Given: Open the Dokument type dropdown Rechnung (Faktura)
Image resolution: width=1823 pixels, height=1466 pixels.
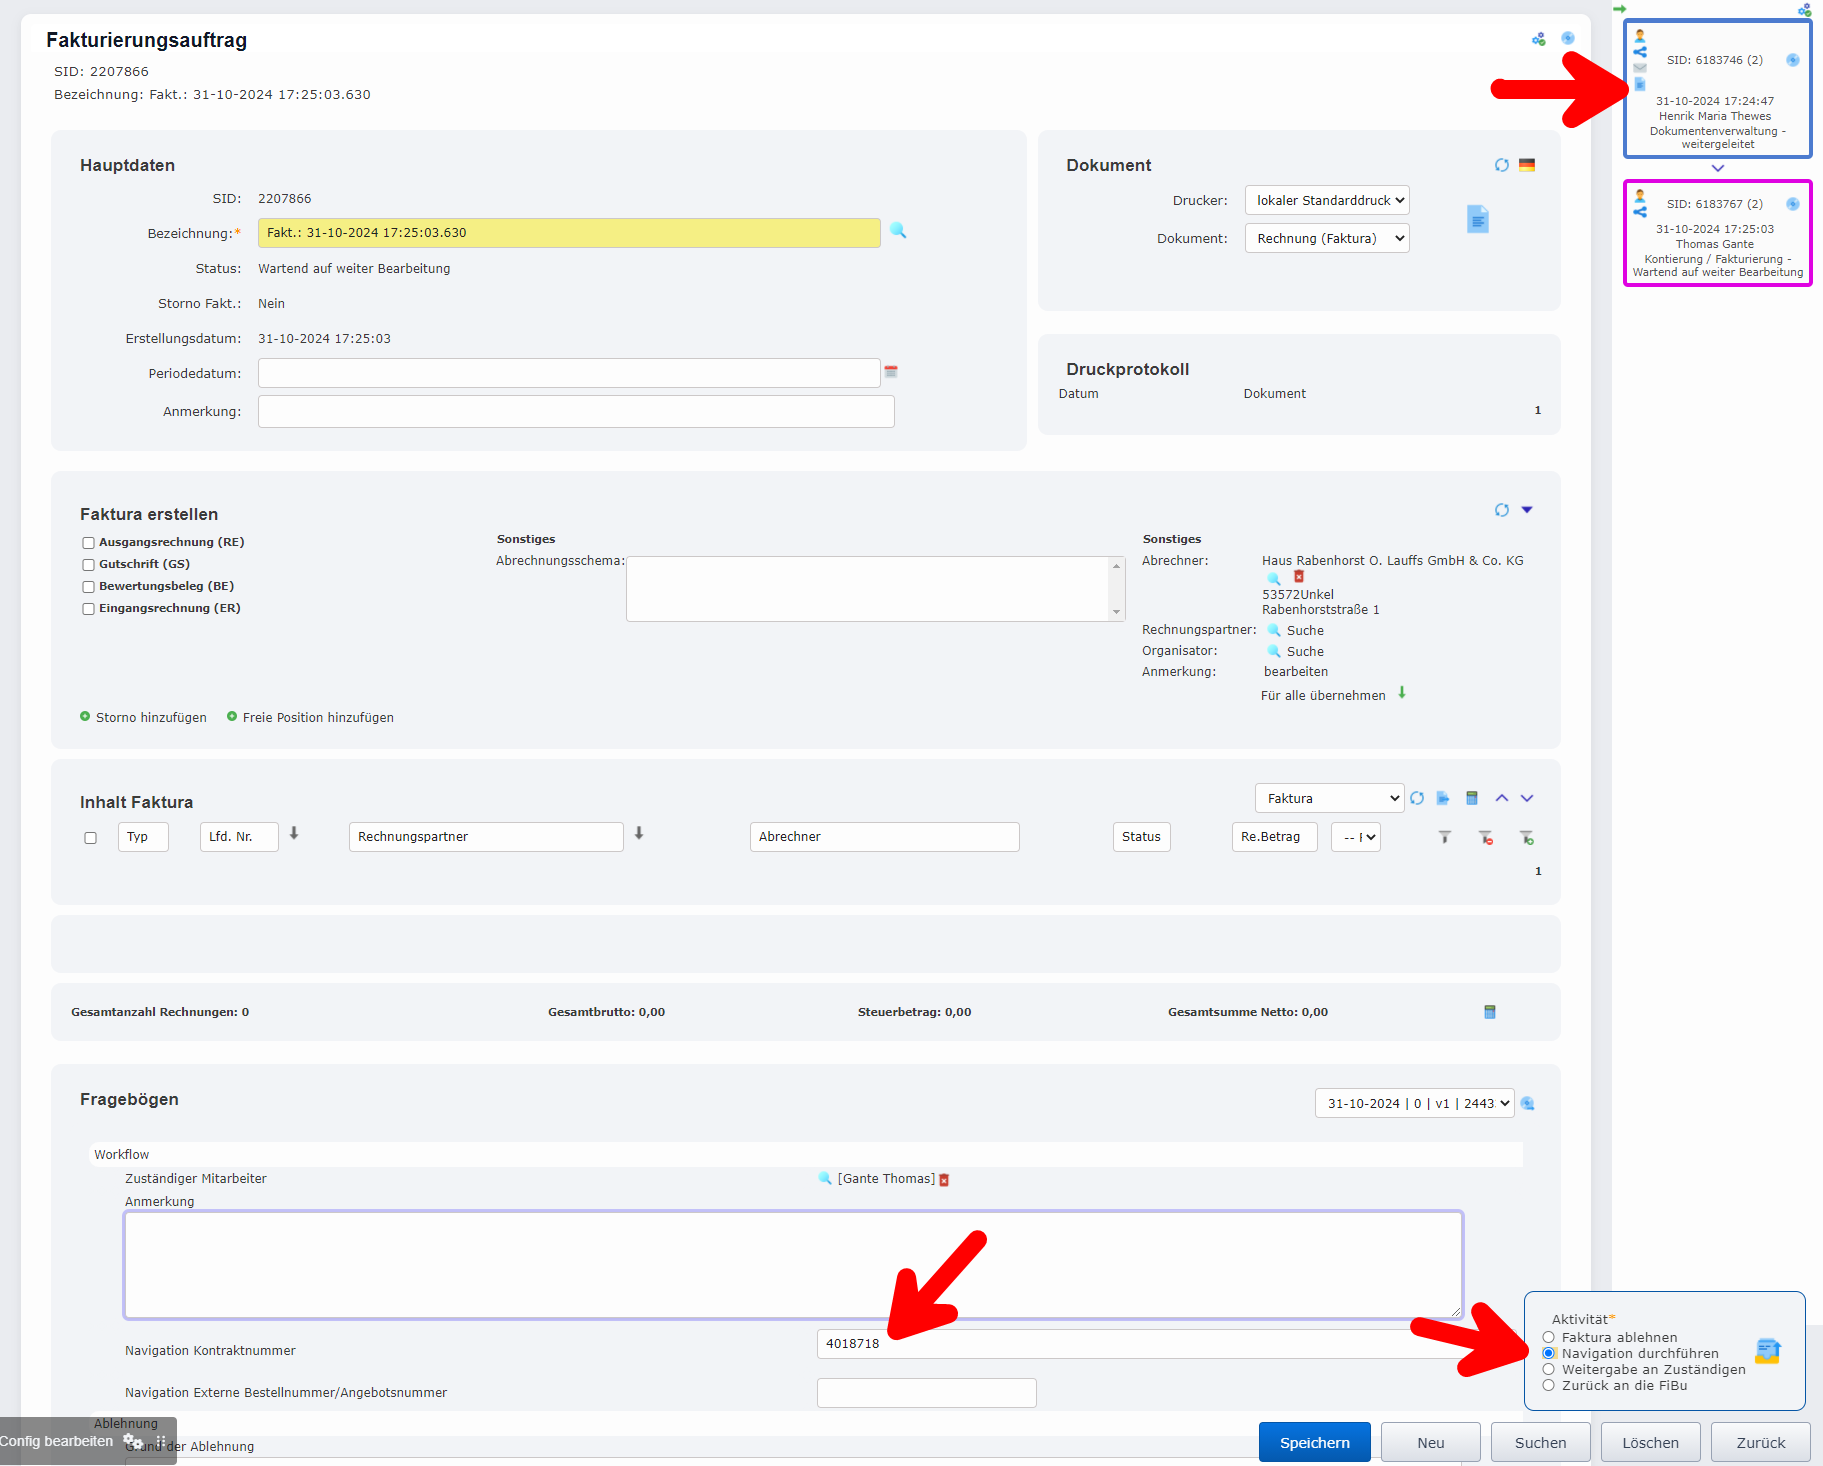Looking at the screenshot, I should coord(1326,239).
